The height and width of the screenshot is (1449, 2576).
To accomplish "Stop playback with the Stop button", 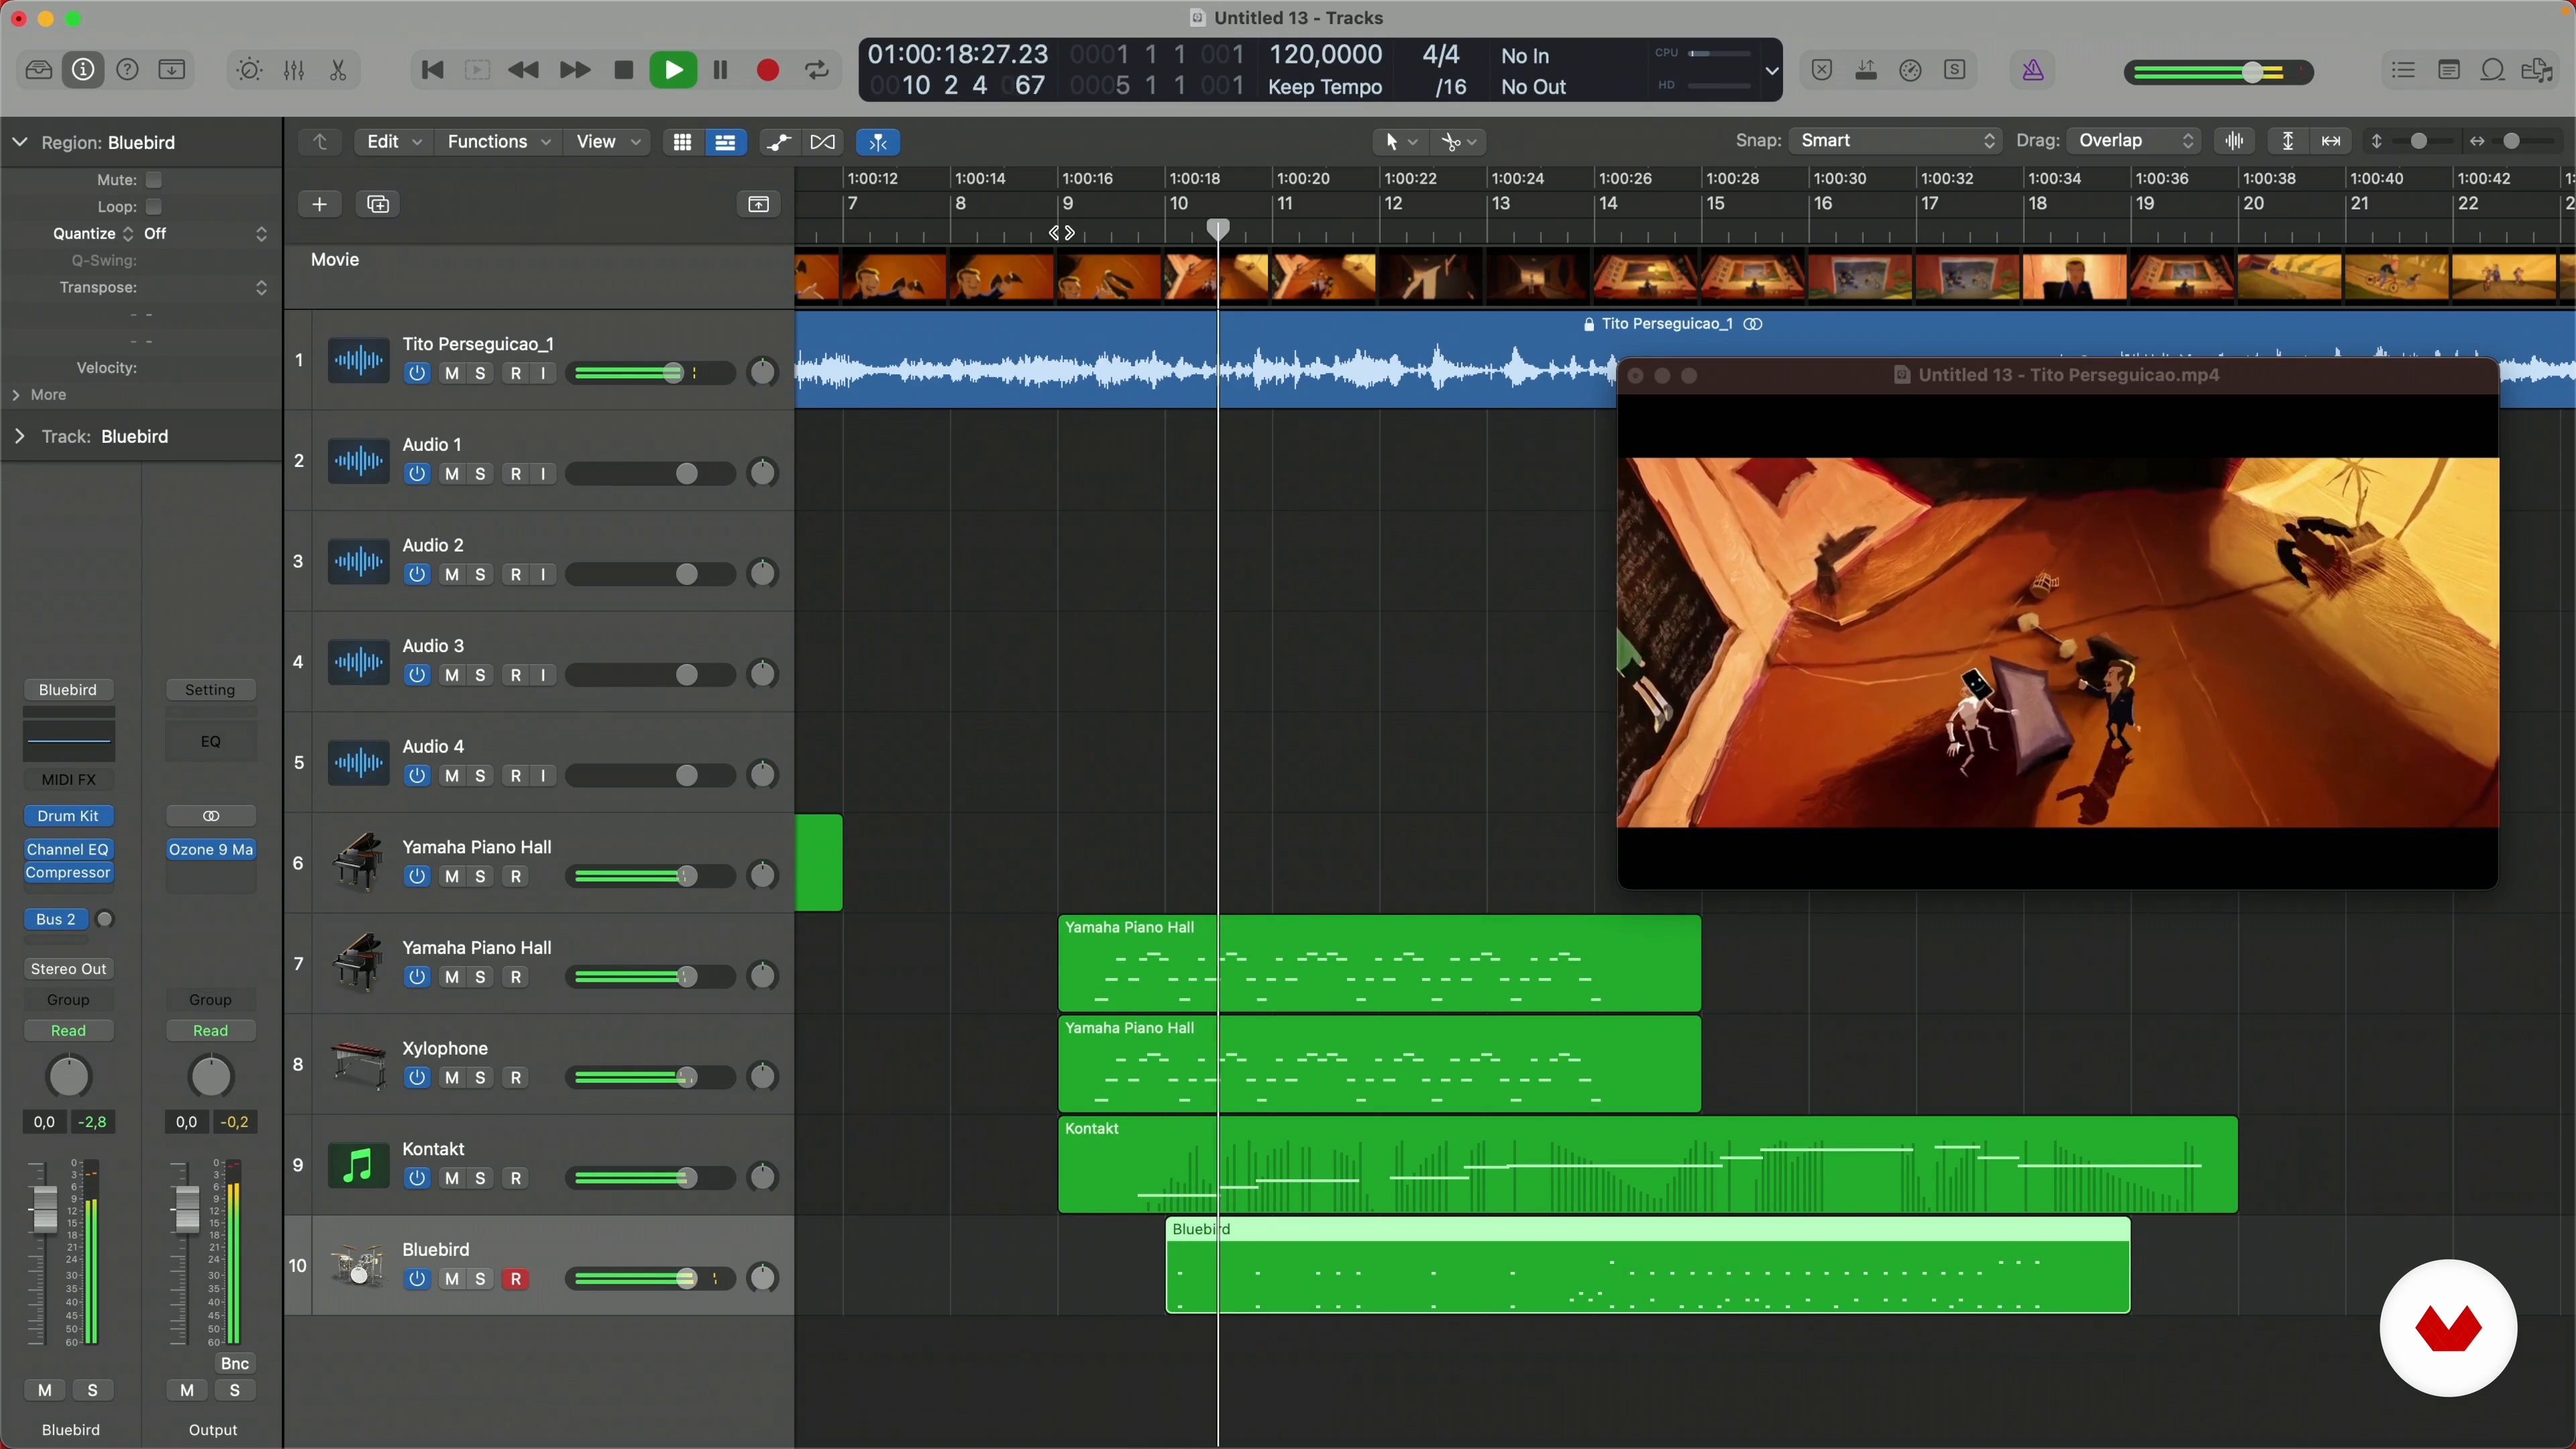I will (x=624, y=70).
